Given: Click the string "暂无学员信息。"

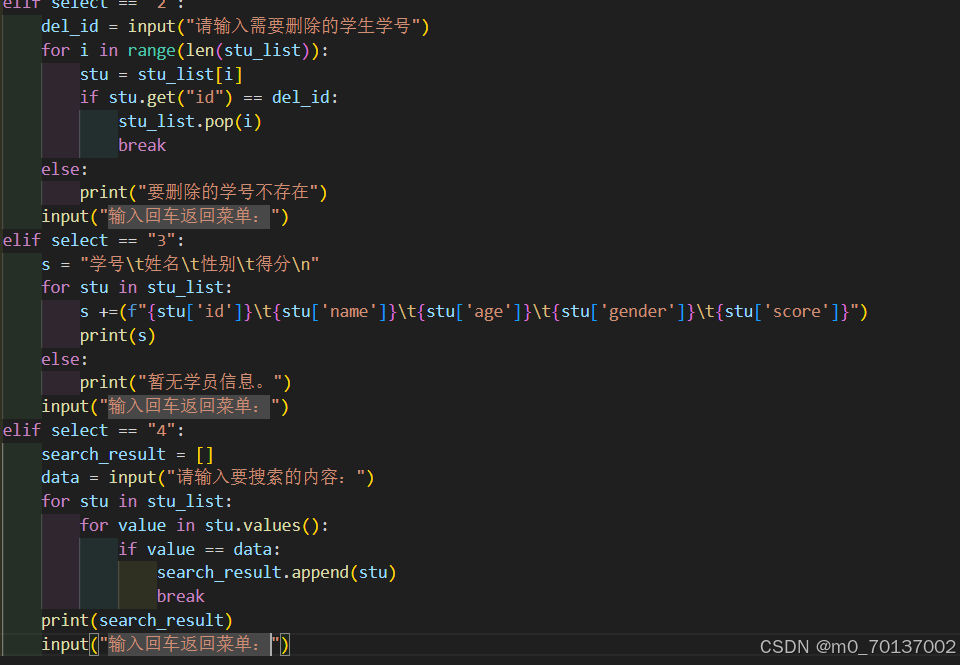Looking at the screenshot, I should click(x=210, y=382).
